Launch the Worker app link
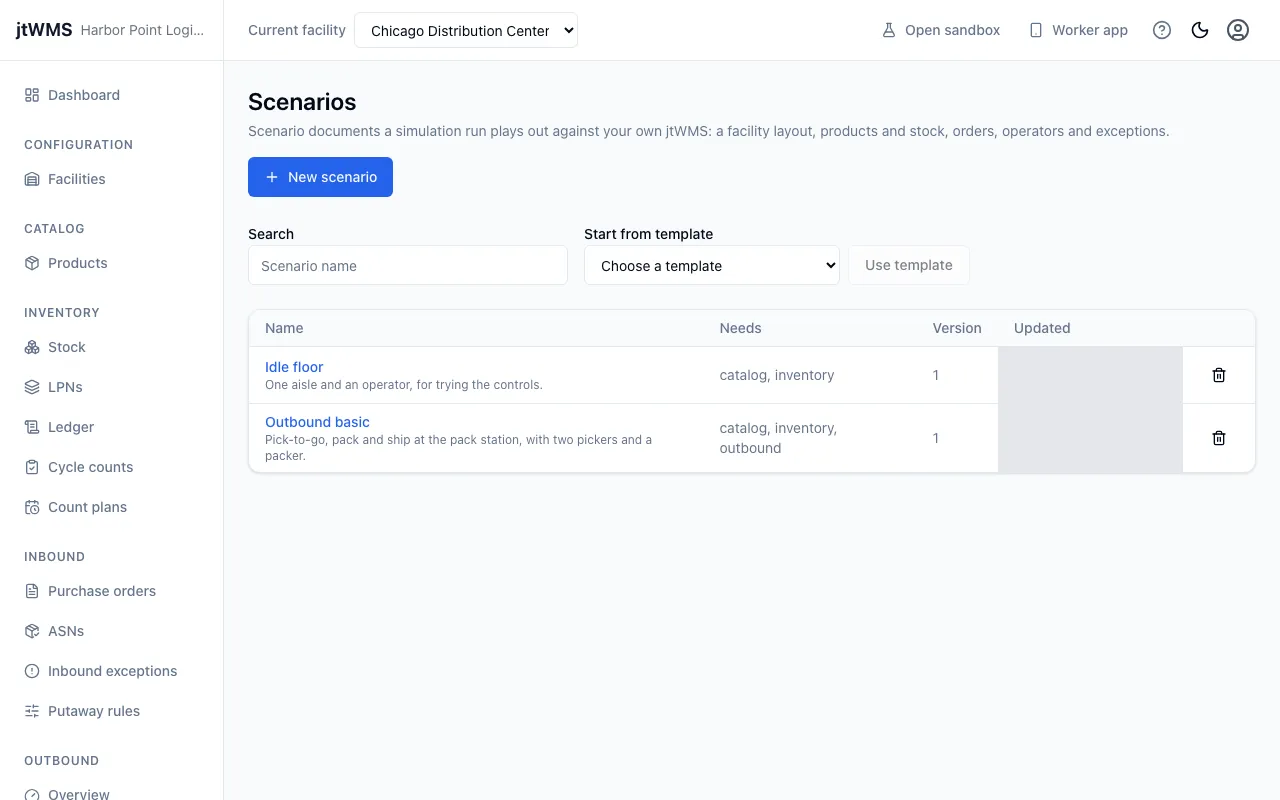 pyautogui.click(x=1078, y=30)
